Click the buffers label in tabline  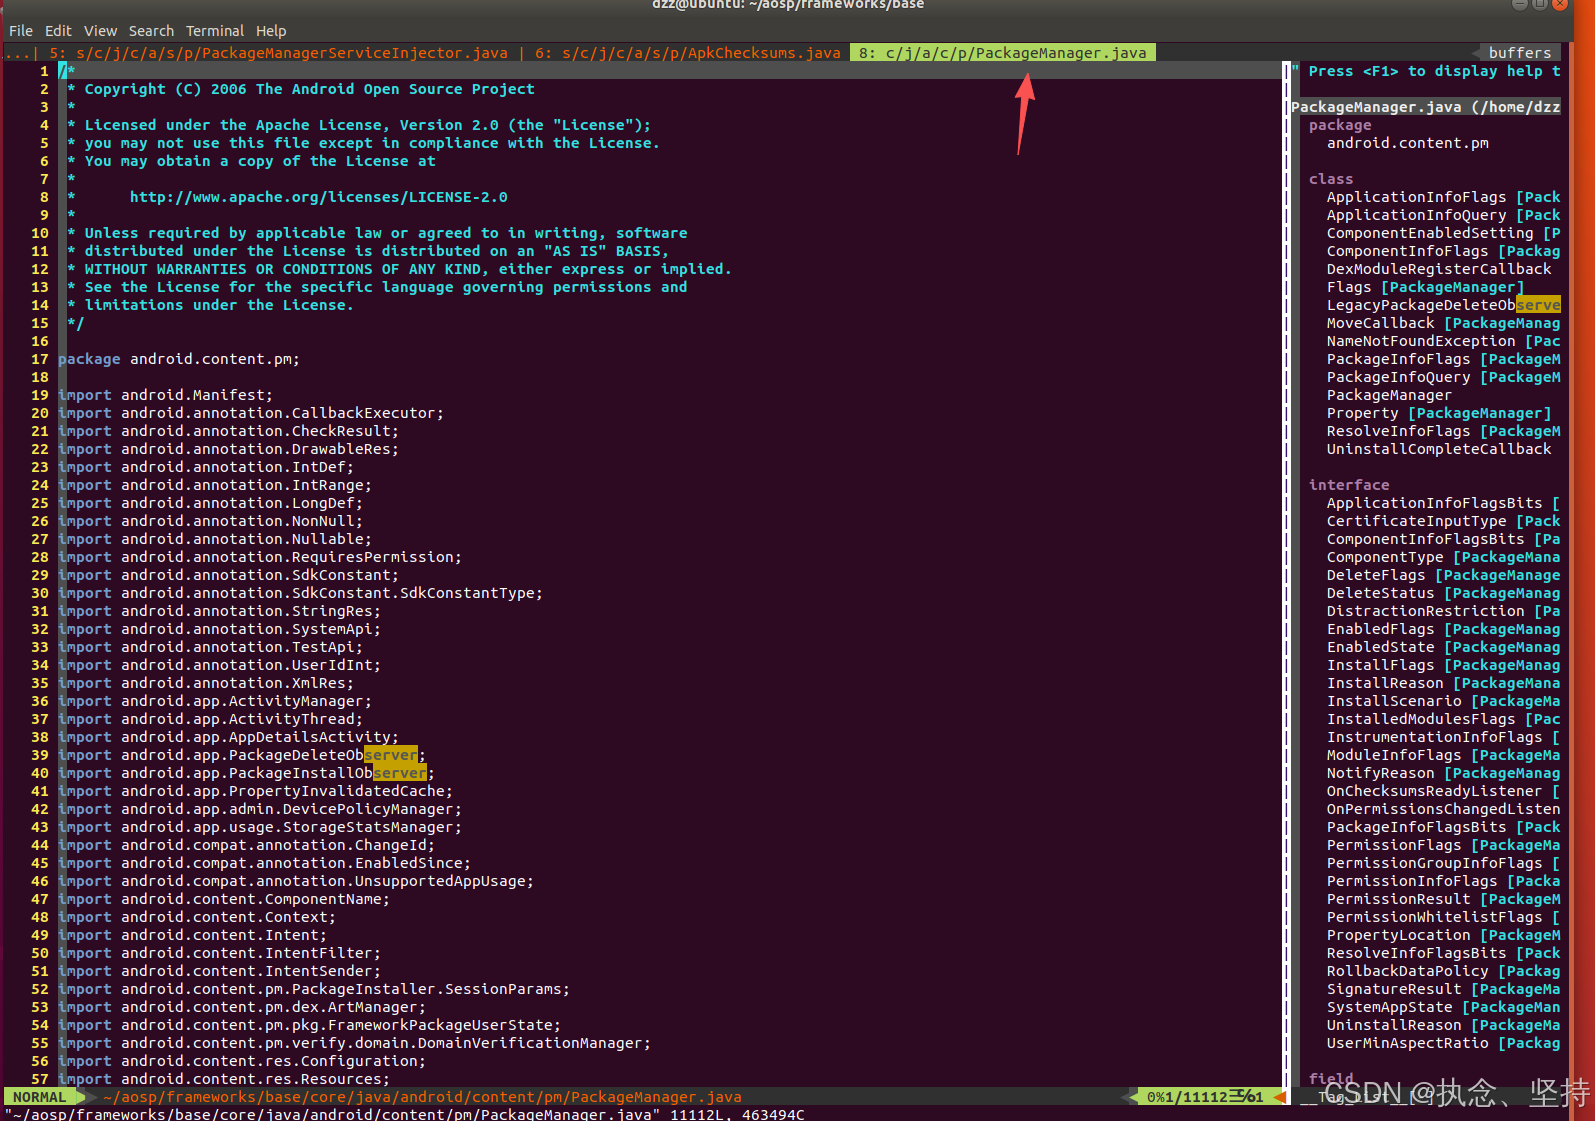click(x=1520, y=53)
